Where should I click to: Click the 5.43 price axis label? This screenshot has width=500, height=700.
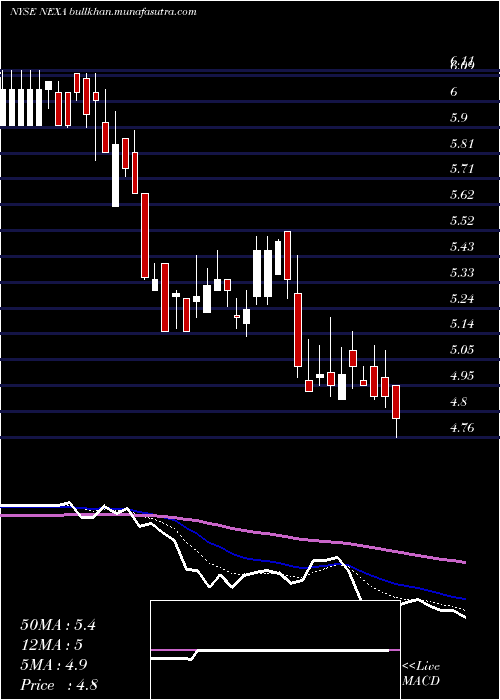click(x=463, y=247)
